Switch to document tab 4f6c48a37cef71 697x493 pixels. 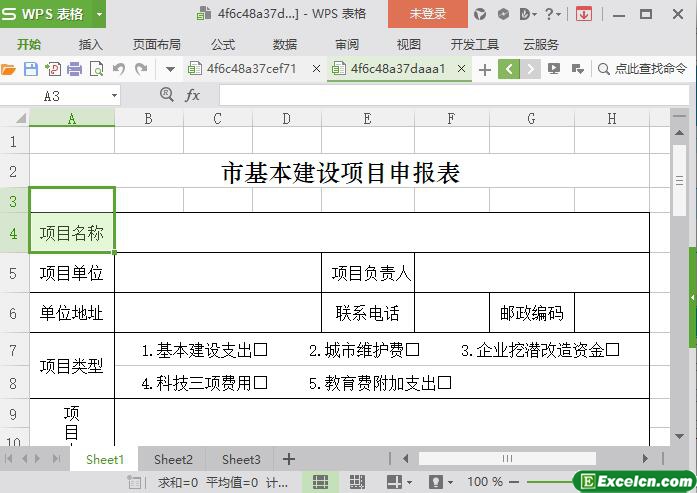(x=251, y=69)
